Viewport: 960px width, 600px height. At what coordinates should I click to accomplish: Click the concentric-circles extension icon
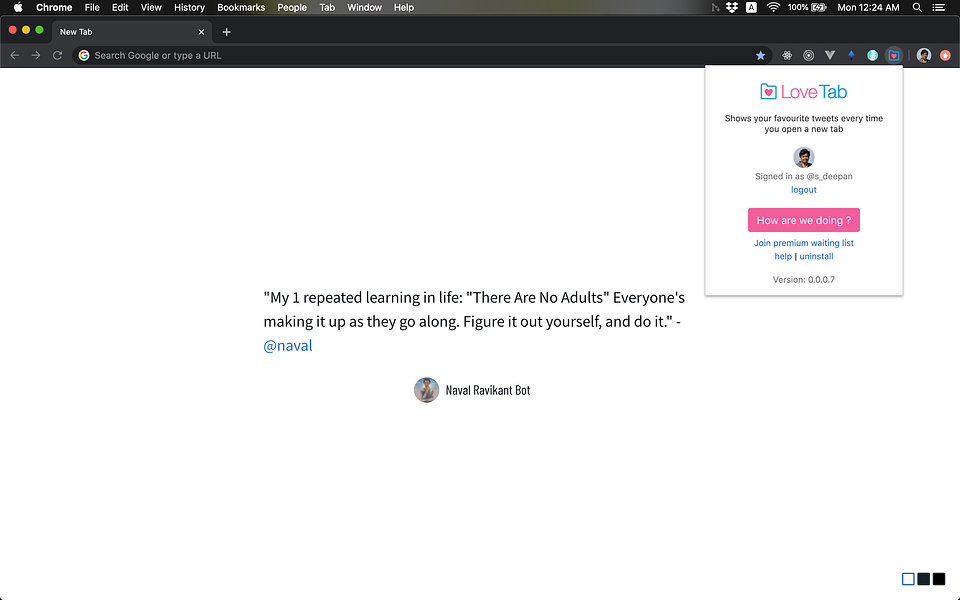[809, 56]
